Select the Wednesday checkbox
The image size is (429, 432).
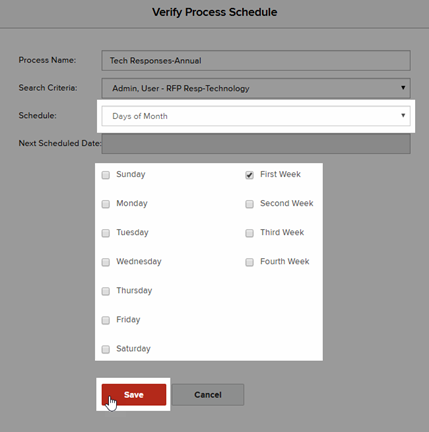pos(106,262)
